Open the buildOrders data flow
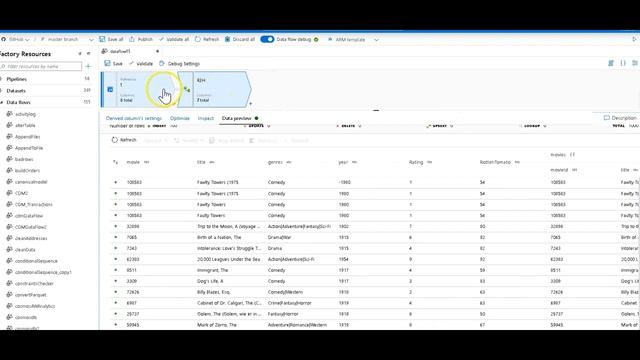Image resolution: width=640 pixels, height=360 pixels. (x=27, y=171)
